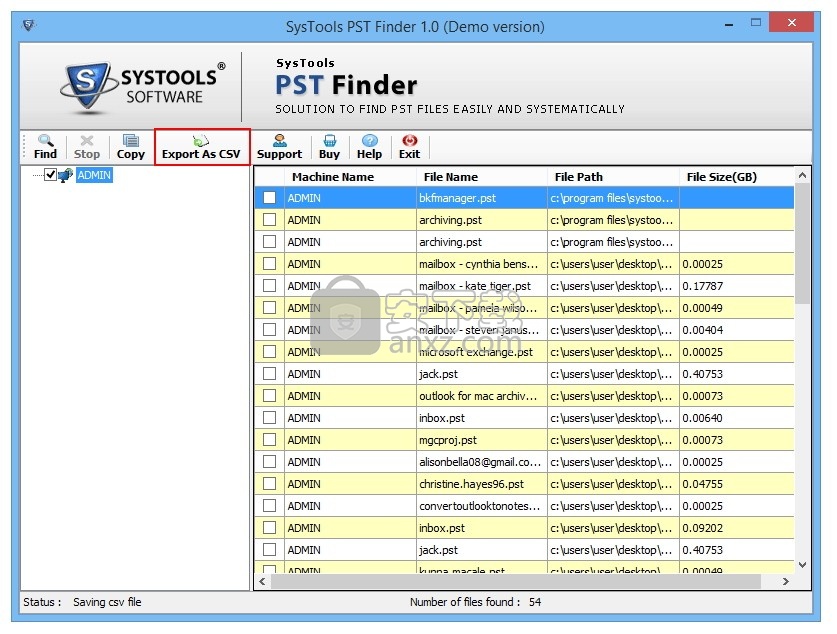This screenshot has width=837, height=634.
Task: Click the Copy toolbar icon
Action: (131, 140)
